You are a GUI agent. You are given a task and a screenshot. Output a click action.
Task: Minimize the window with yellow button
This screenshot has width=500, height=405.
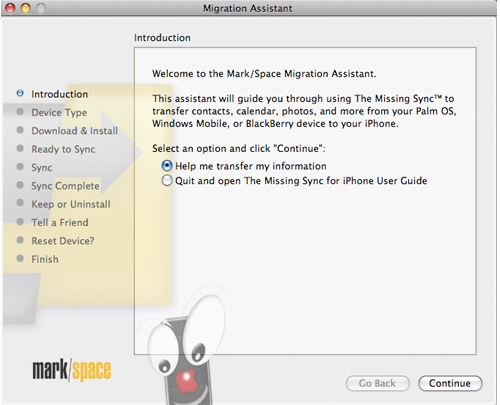coord(26,8)
